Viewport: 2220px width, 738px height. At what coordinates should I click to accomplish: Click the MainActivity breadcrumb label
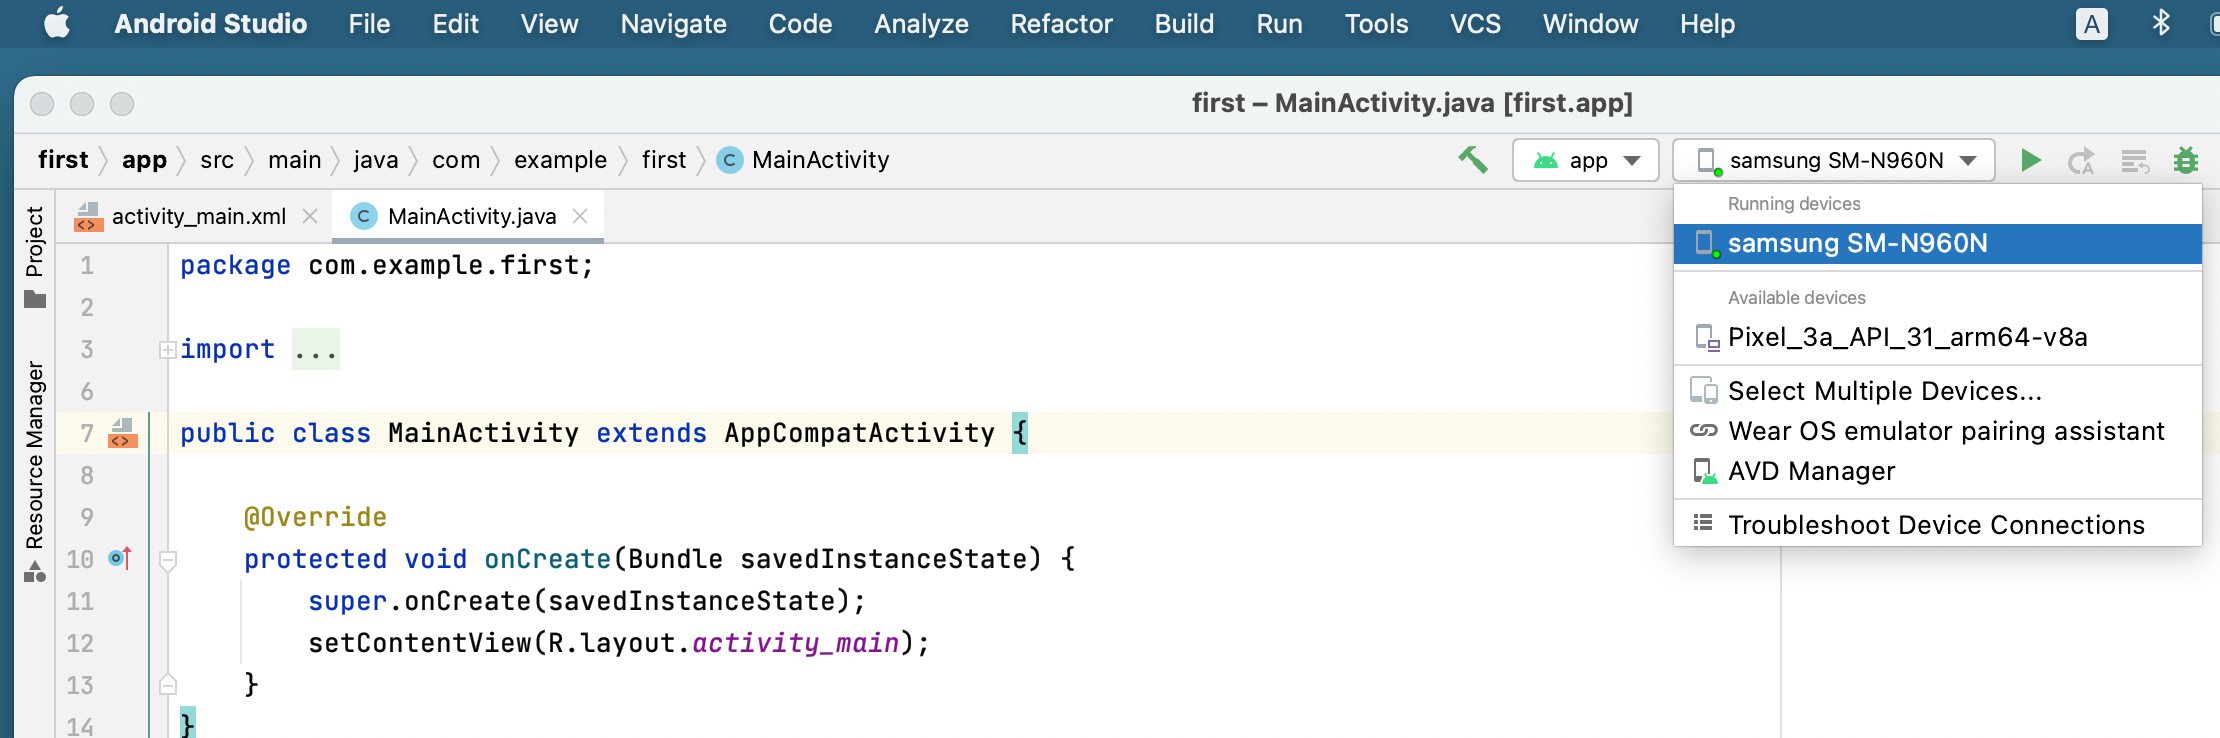coord(820,160)
